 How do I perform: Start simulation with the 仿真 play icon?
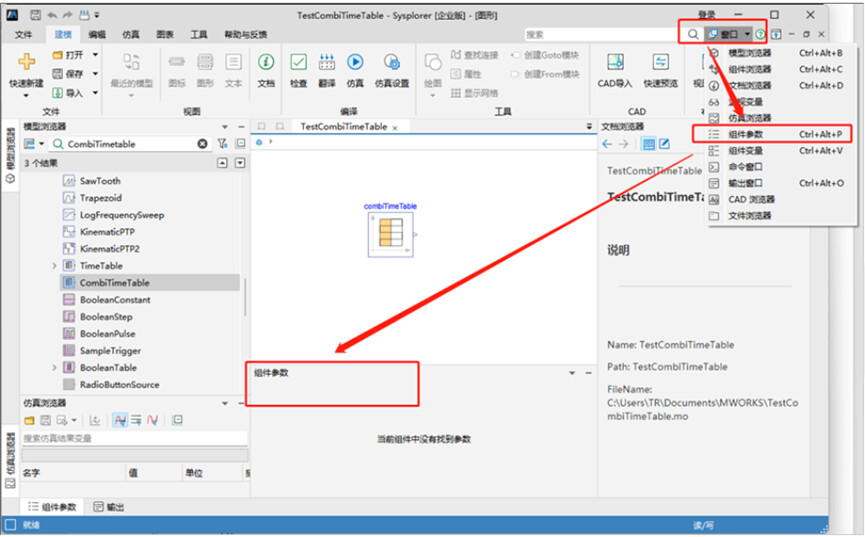tap(355, 62)
